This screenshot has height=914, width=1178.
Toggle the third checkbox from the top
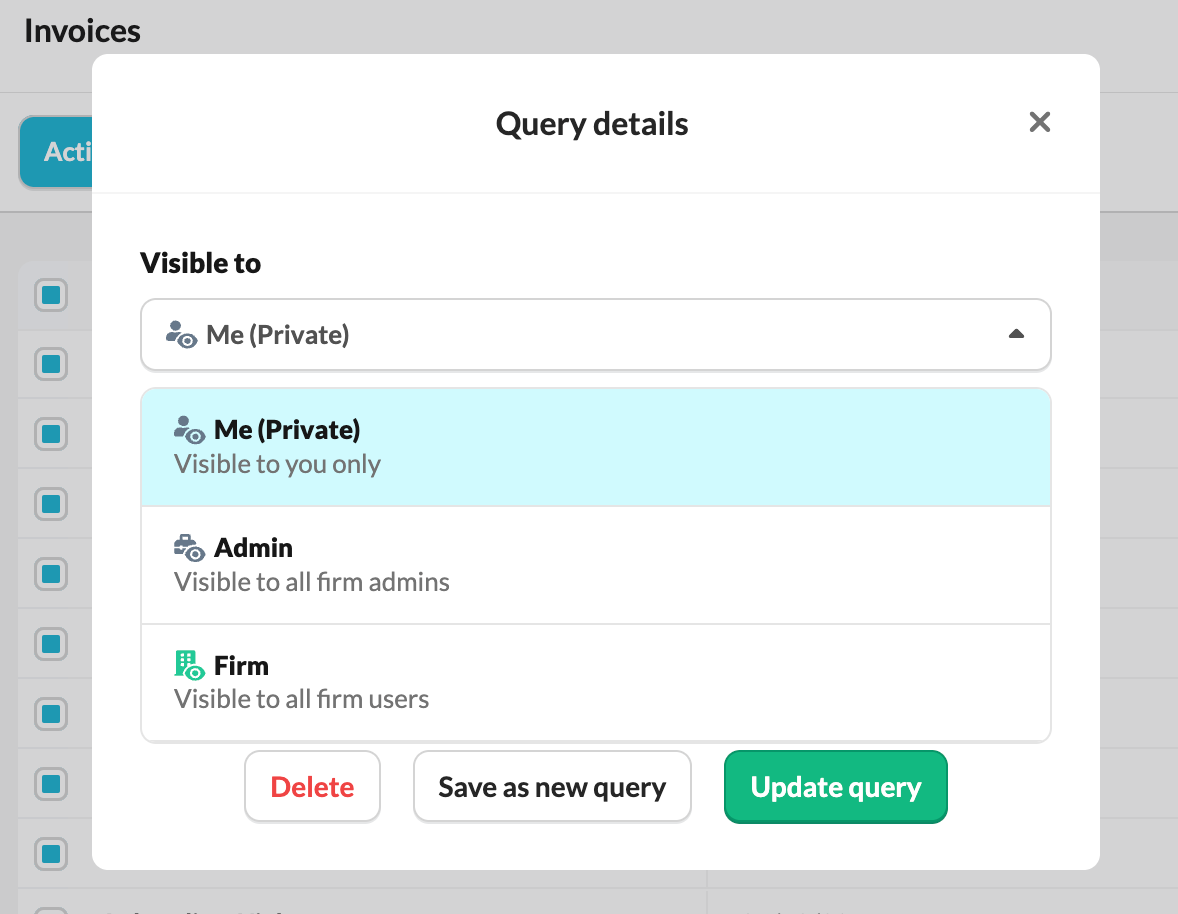coord(51,434)
